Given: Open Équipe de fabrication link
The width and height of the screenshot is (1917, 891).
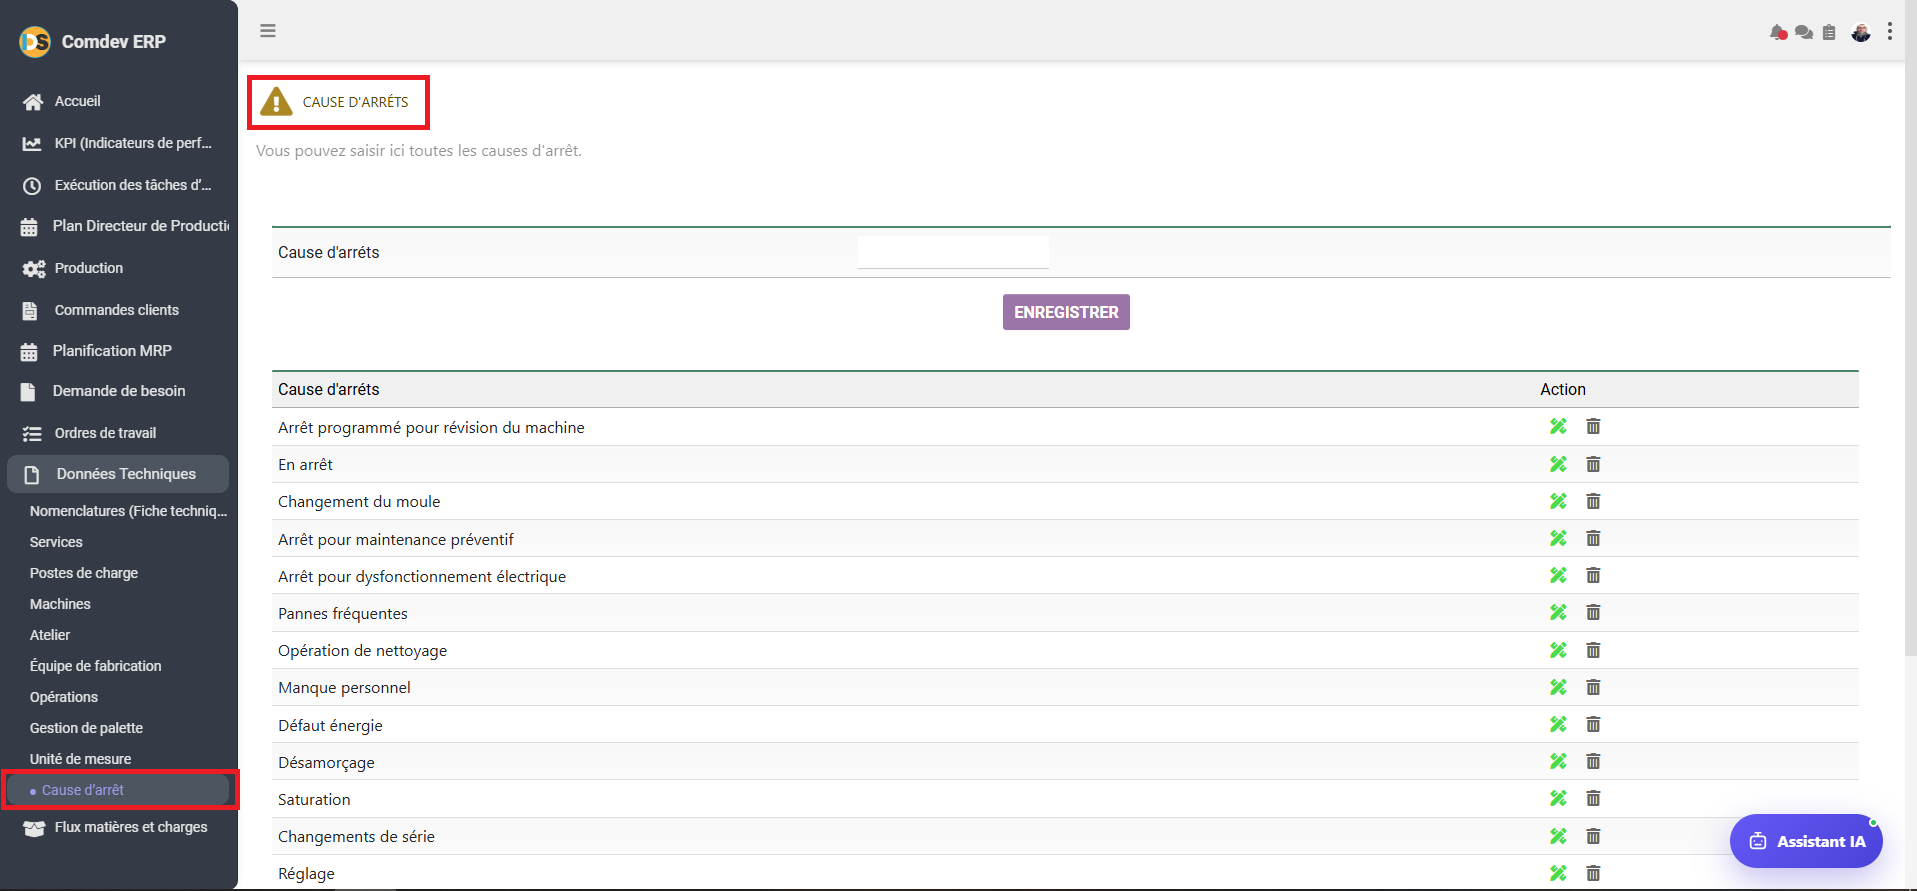Looking at the screenshot, I should pos(95,666).
